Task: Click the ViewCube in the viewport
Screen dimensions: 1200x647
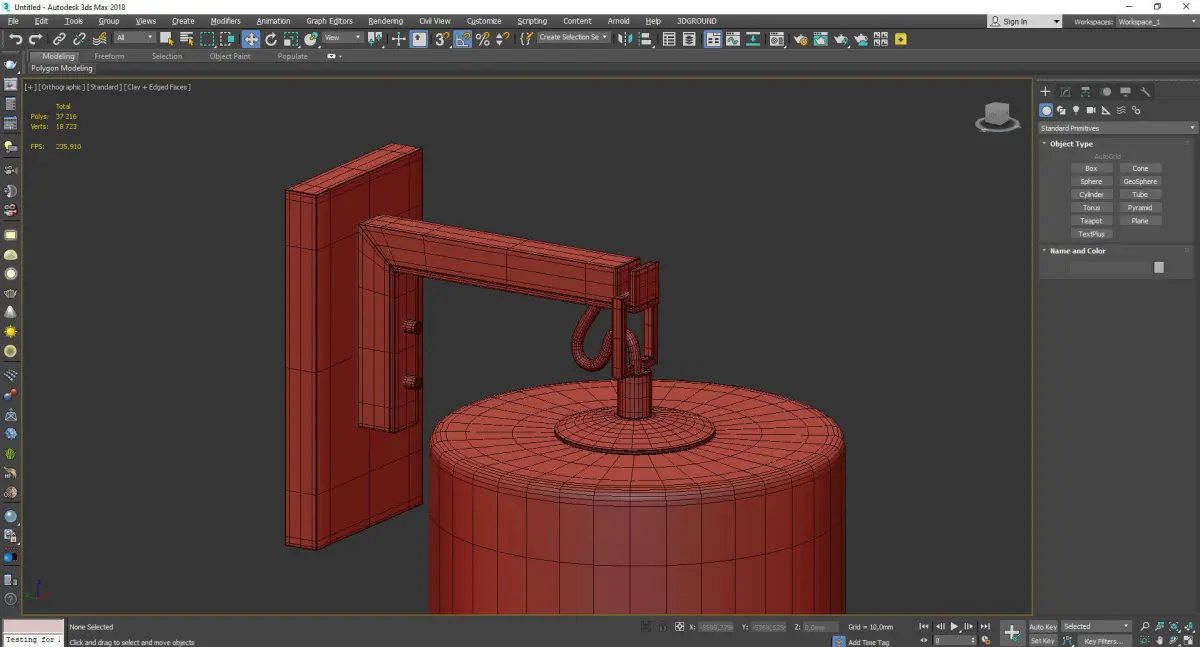Action: (997, 117)
